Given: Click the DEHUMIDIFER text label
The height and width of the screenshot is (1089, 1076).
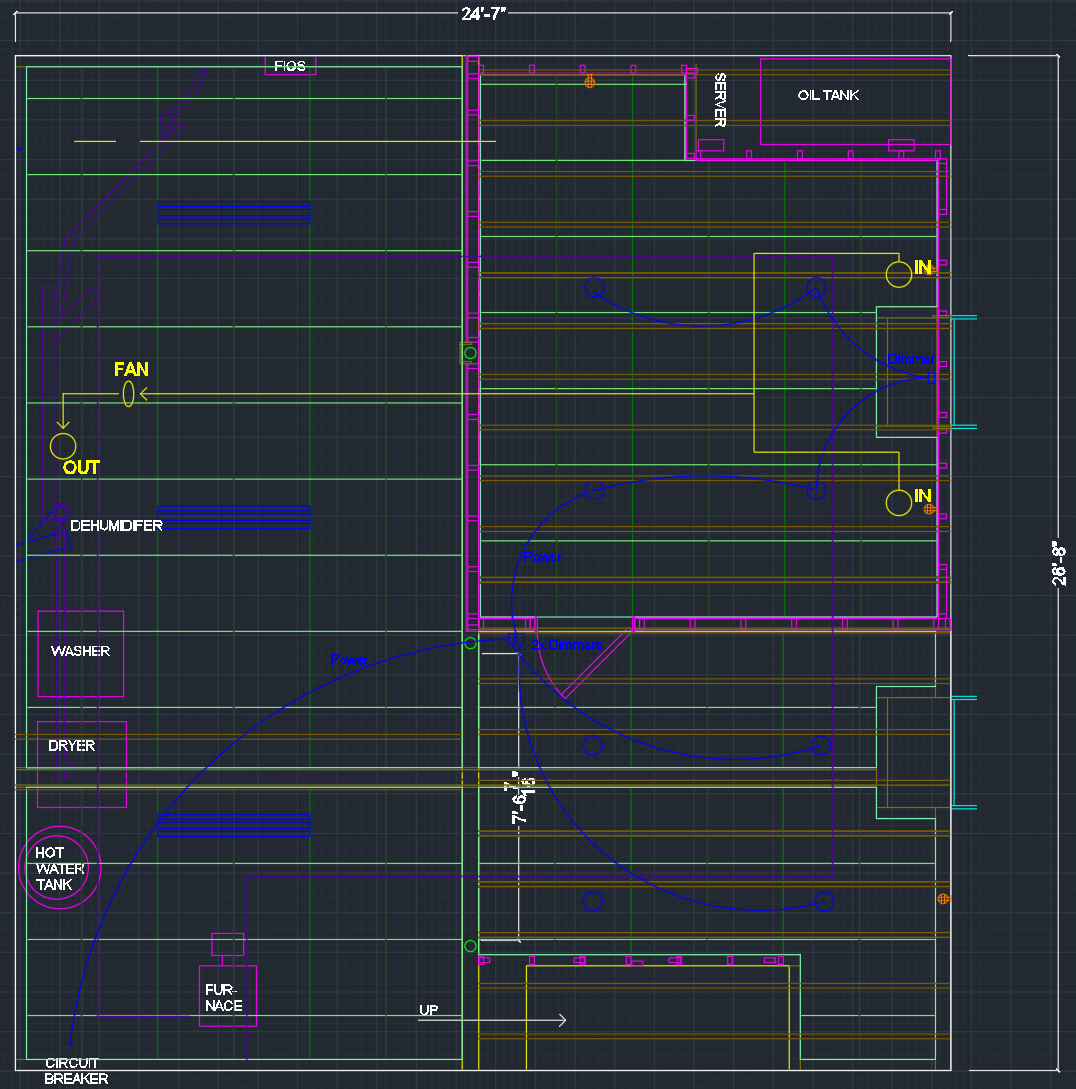Looking at the screenshot, I should point(116,525).
